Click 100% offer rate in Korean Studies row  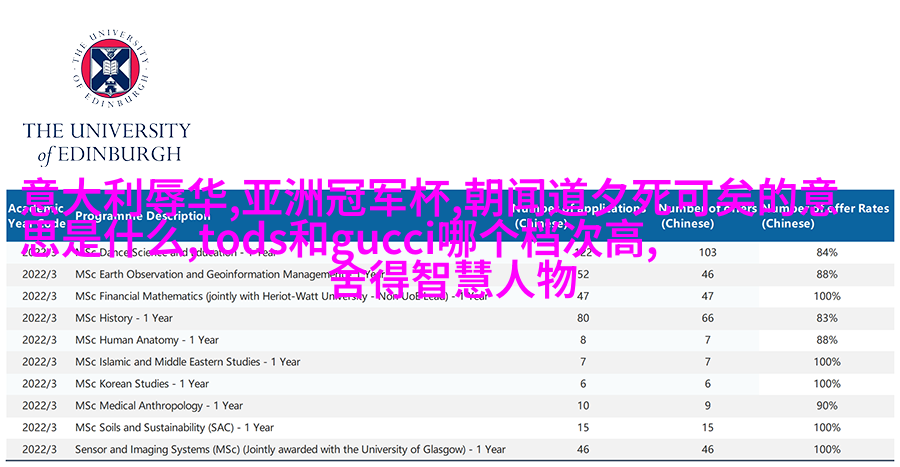(x=827, y=384)
